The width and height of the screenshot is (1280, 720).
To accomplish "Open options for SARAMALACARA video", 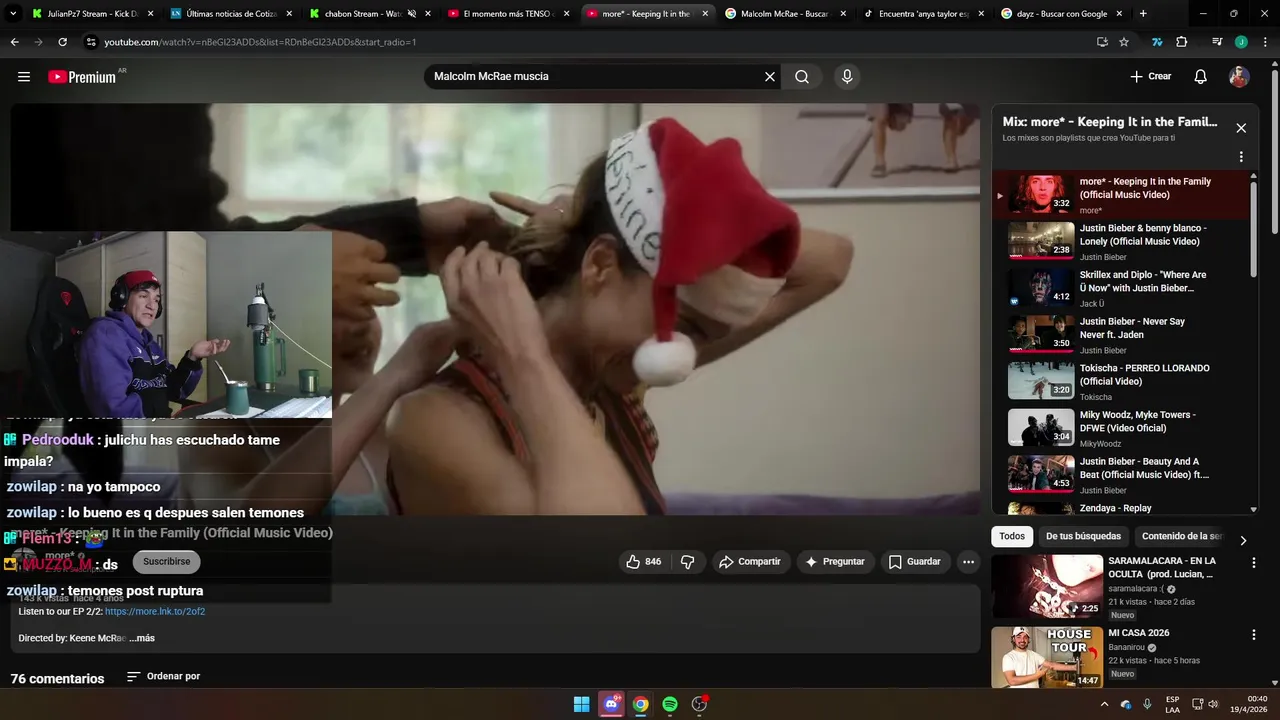I will click(x=1253, y=563).
